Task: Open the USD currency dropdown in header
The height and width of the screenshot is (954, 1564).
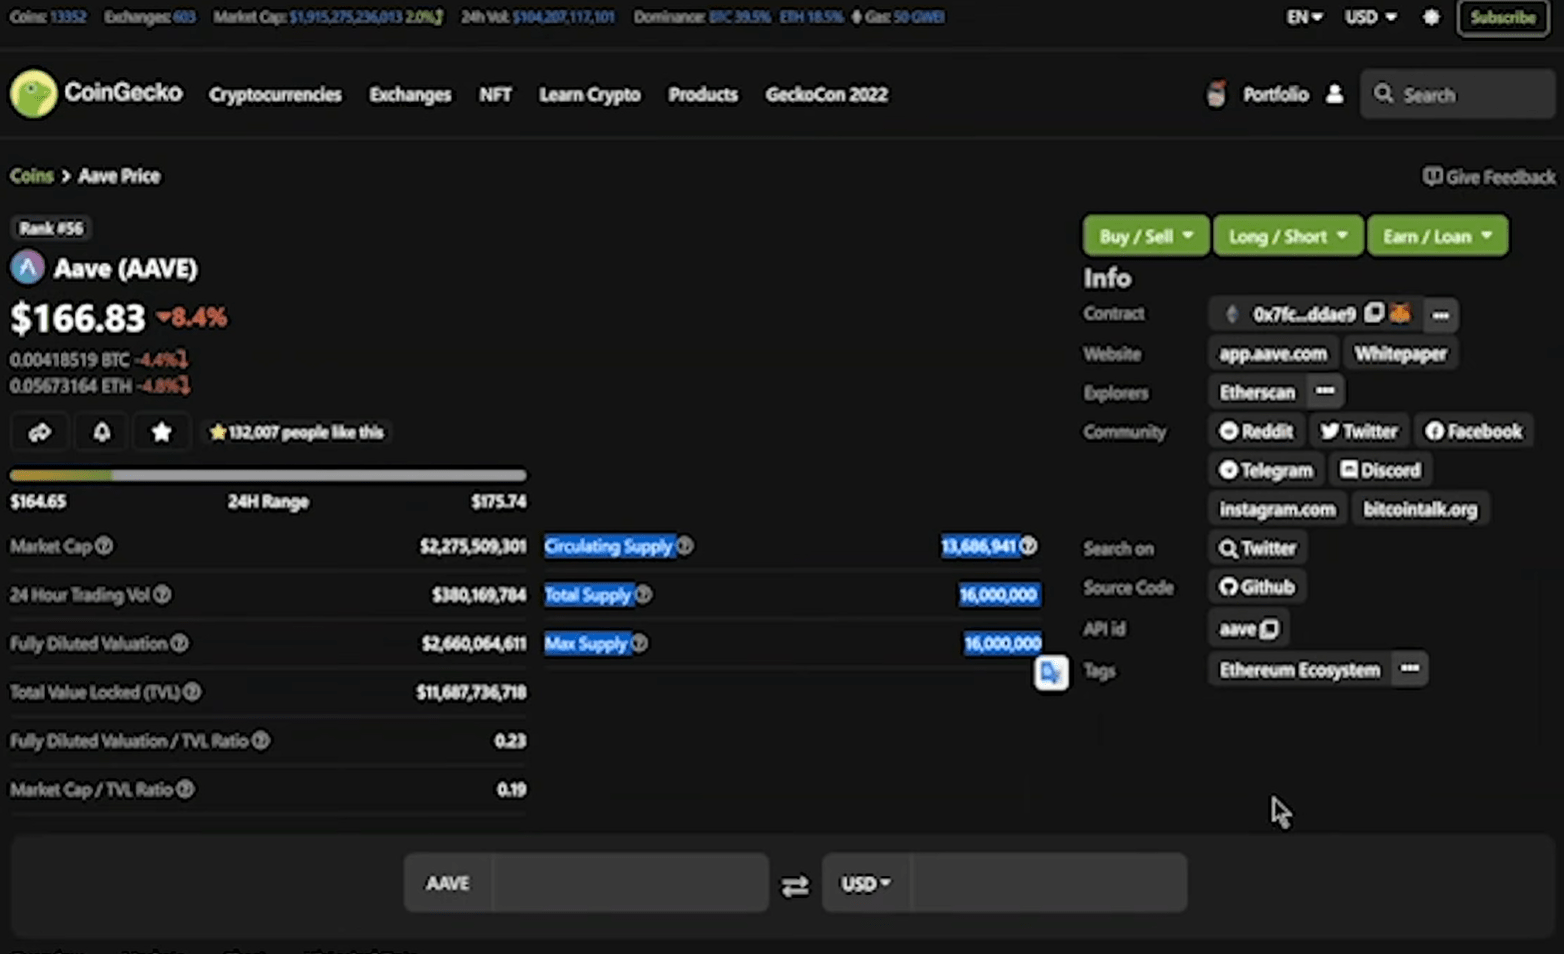Action: pyautogui.click(x=1370, y=17)
